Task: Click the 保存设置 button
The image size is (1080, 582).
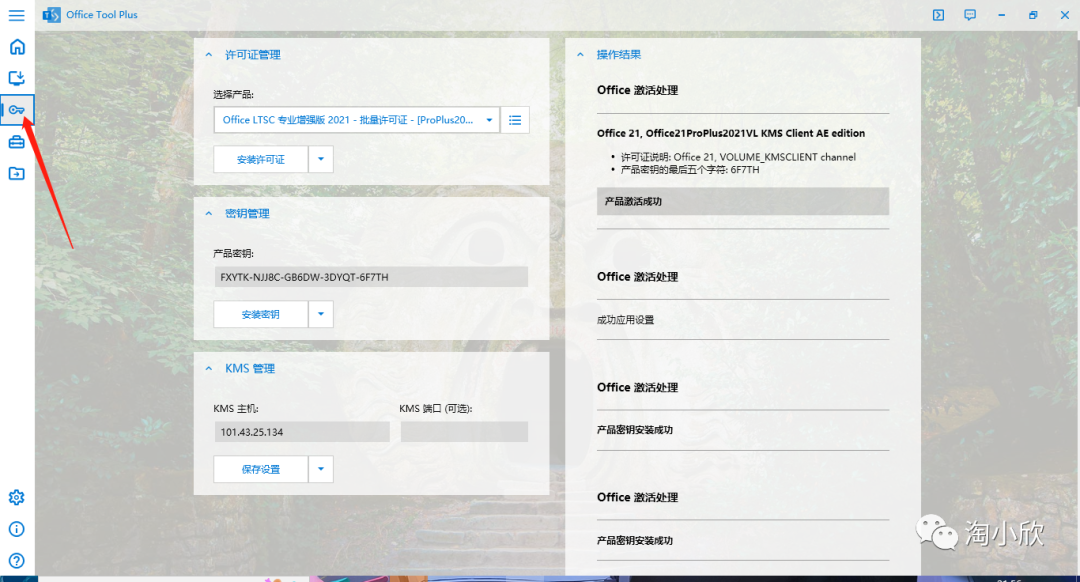Action: 260,469
